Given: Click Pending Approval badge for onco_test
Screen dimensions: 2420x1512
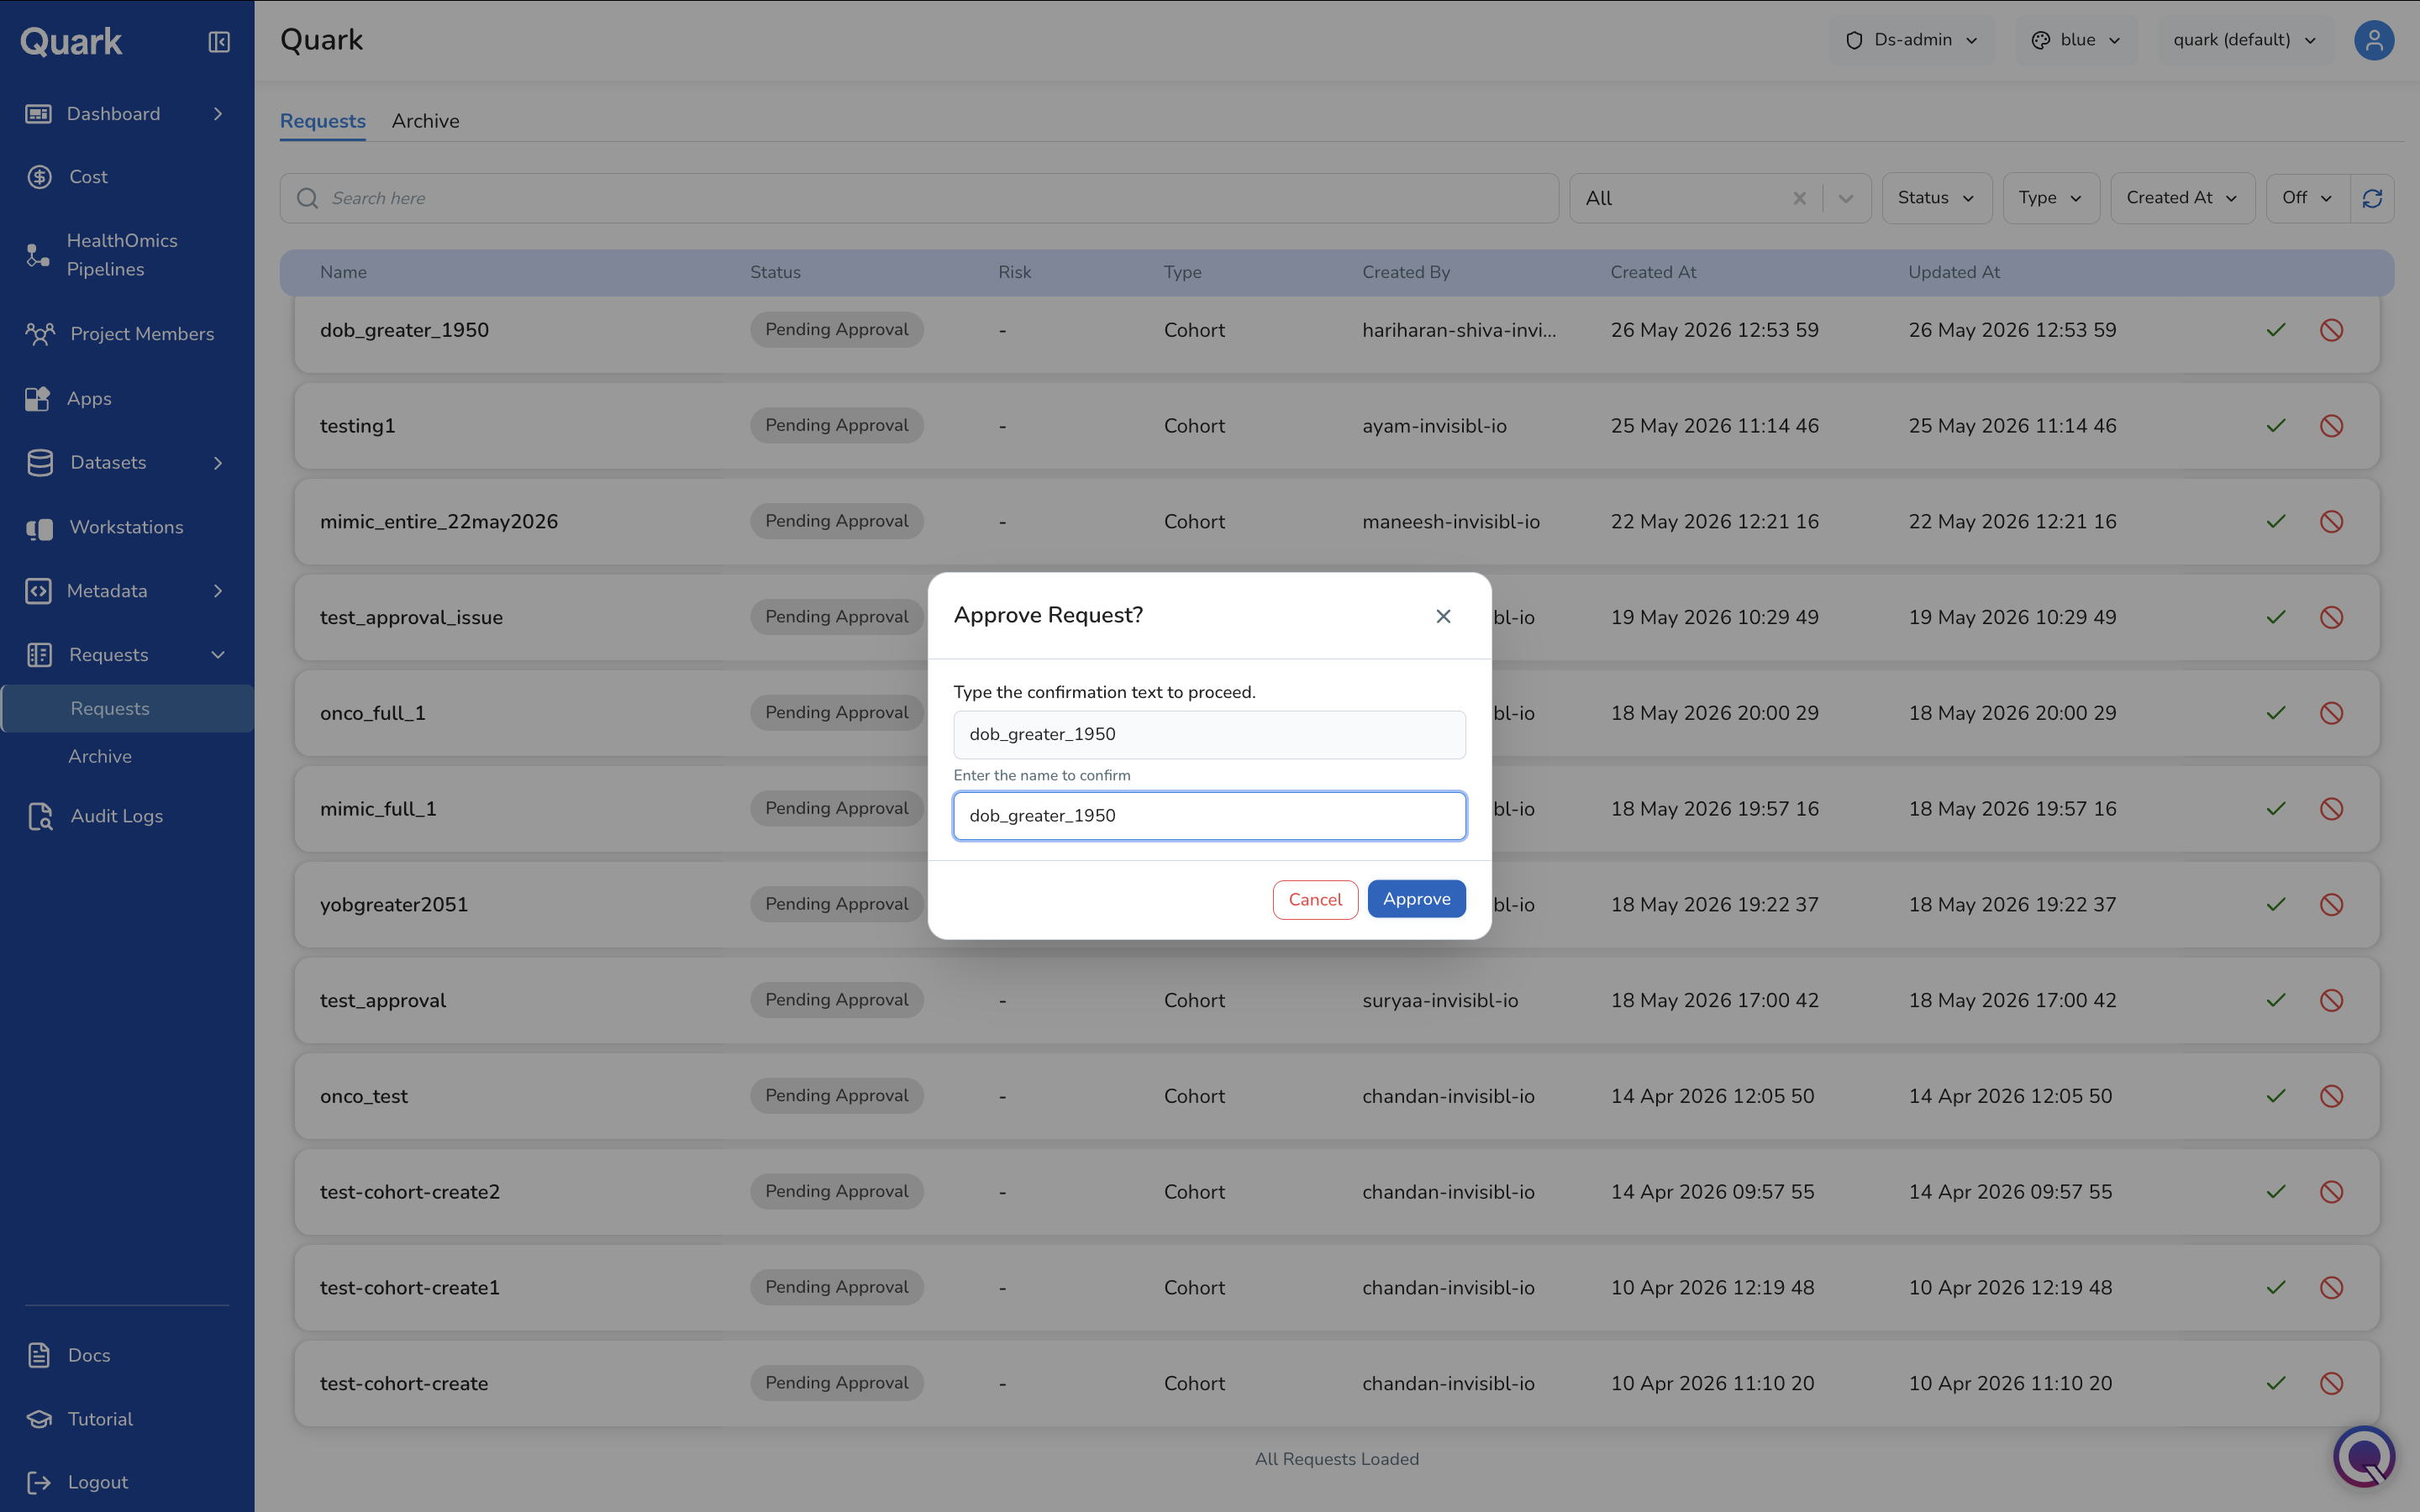Looking at the screenshot, I should tap(836, 1096).
